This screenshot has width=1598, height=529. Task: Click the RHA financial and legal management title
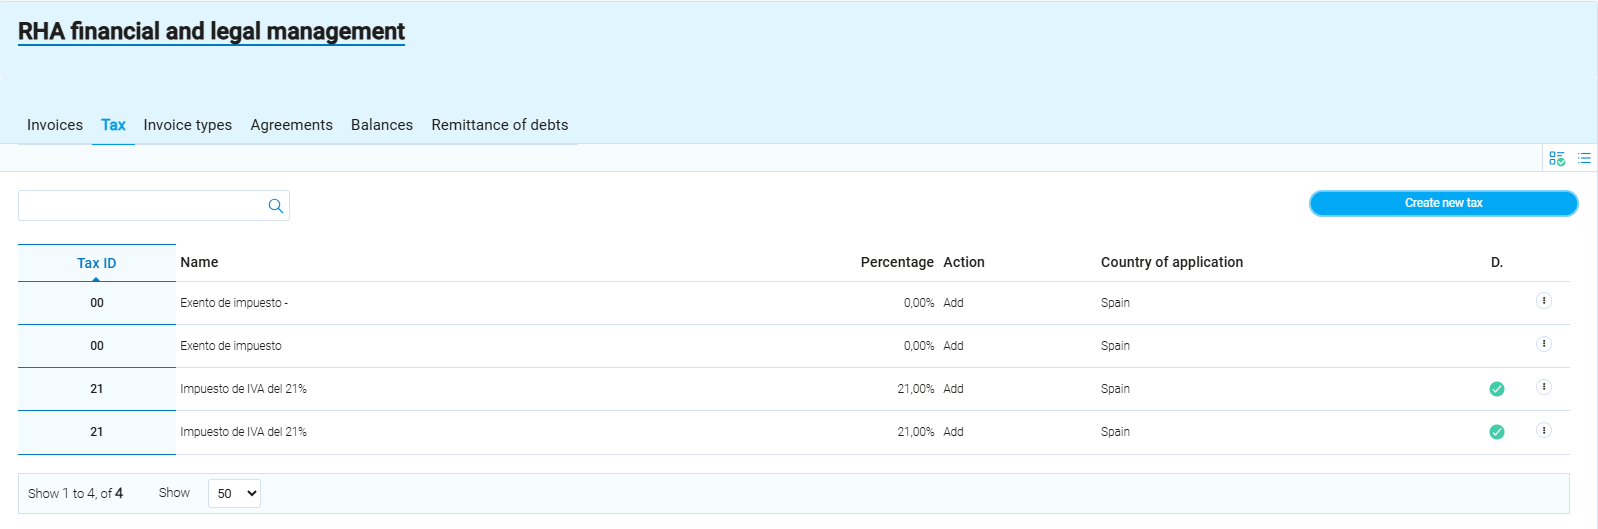click(x=211, y=32)
